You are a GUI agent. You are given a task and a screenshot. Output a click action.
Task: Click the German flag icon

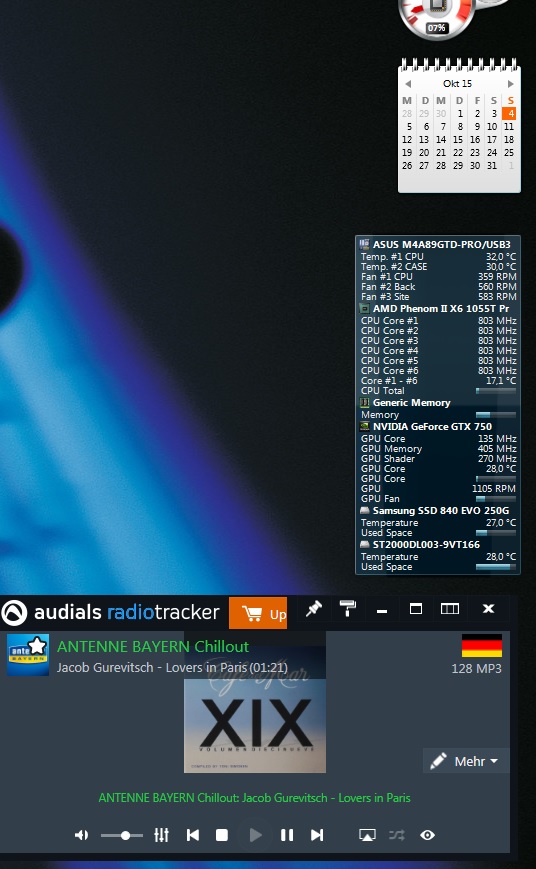482,646
